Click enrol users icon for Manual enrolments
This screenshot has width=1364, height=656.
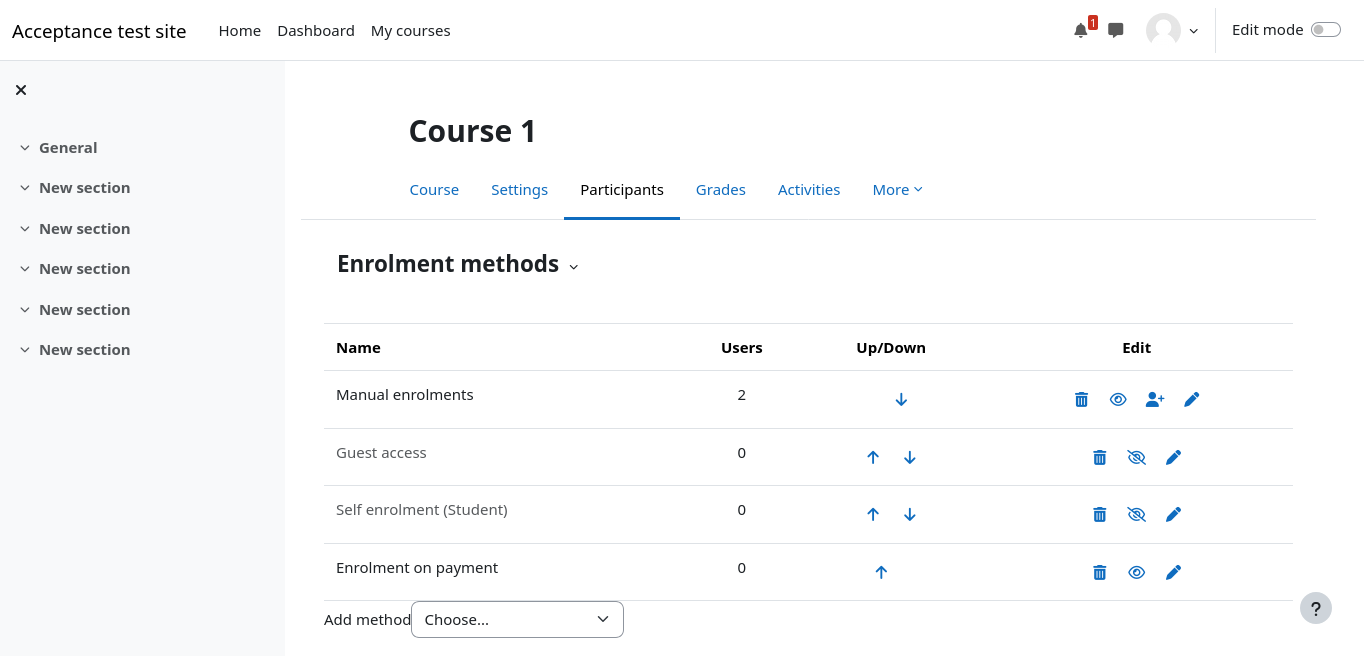(x=1155, y=400)
